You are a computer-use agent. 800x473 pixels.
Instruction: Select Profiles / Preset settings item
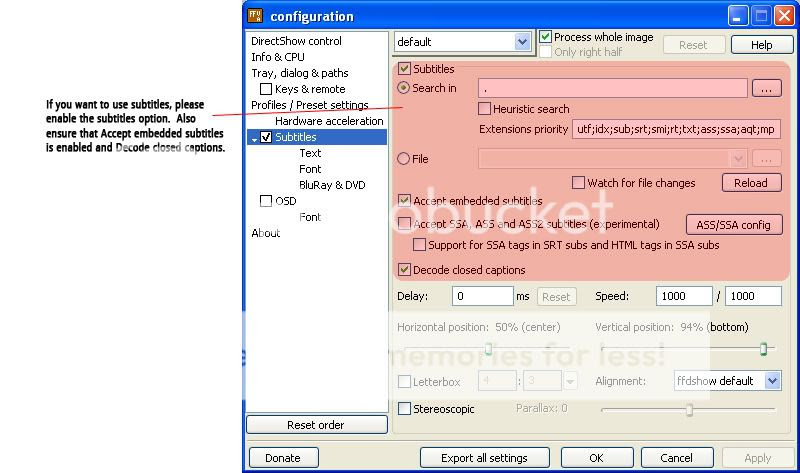(310, 105)
